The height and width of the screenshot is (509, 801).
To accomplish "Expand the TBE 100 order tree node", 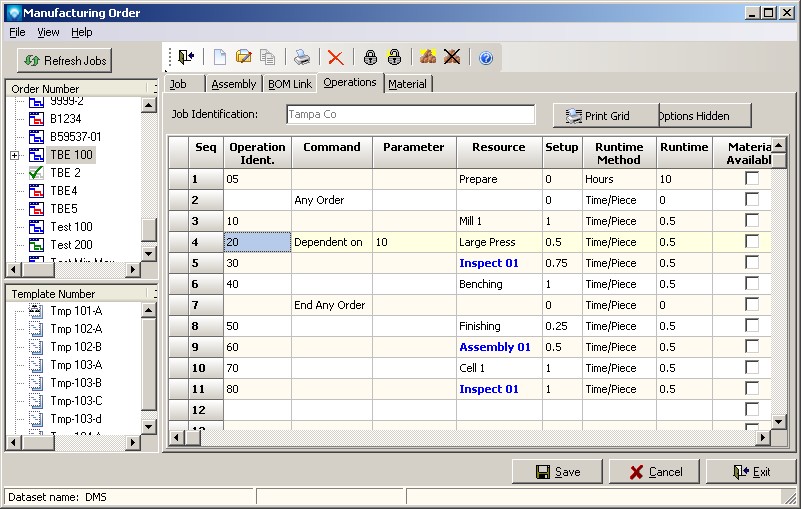I will (x=14, y=155).
